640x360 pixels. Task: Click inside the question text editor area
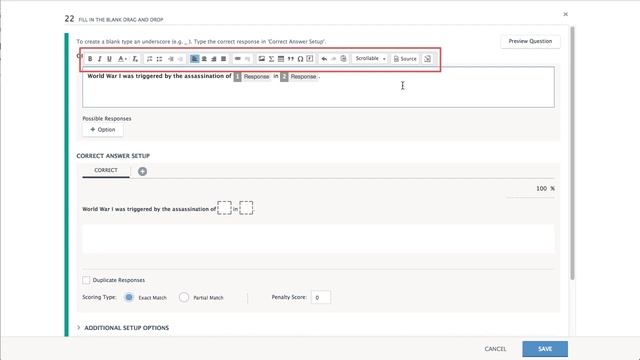[318, 87]
